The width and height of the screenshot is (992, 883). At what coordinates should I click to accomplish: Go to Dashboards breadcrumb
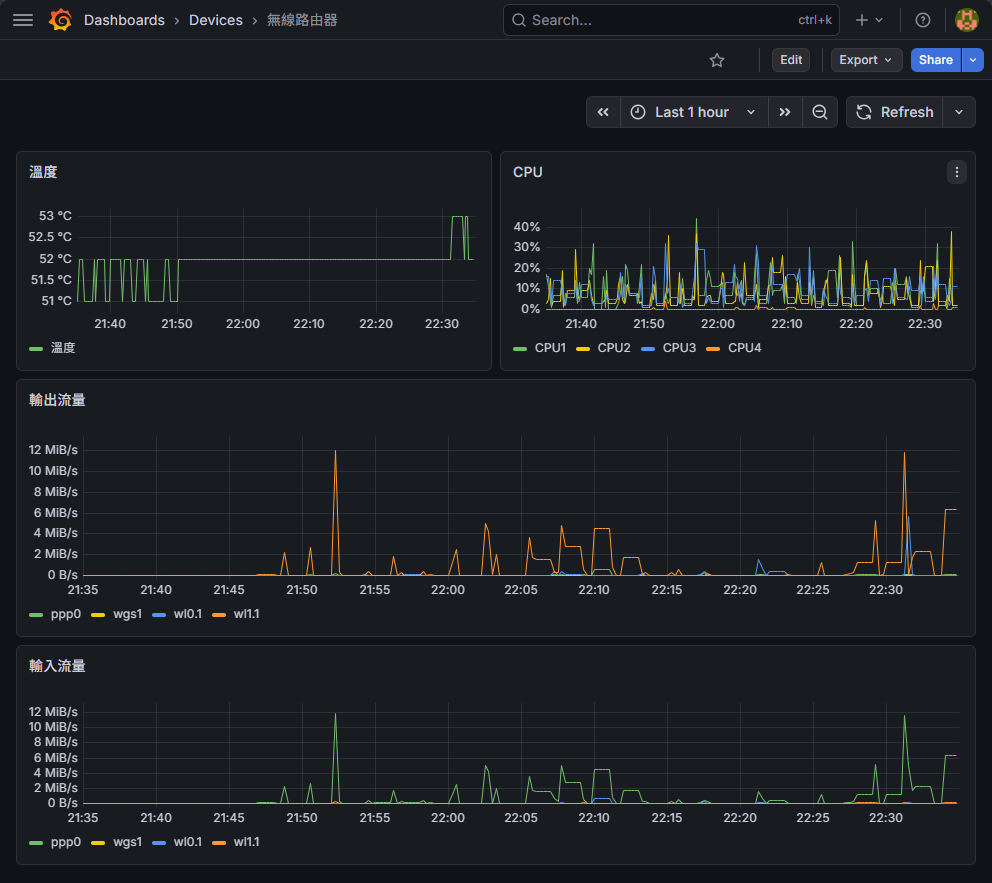pos(124,20)
